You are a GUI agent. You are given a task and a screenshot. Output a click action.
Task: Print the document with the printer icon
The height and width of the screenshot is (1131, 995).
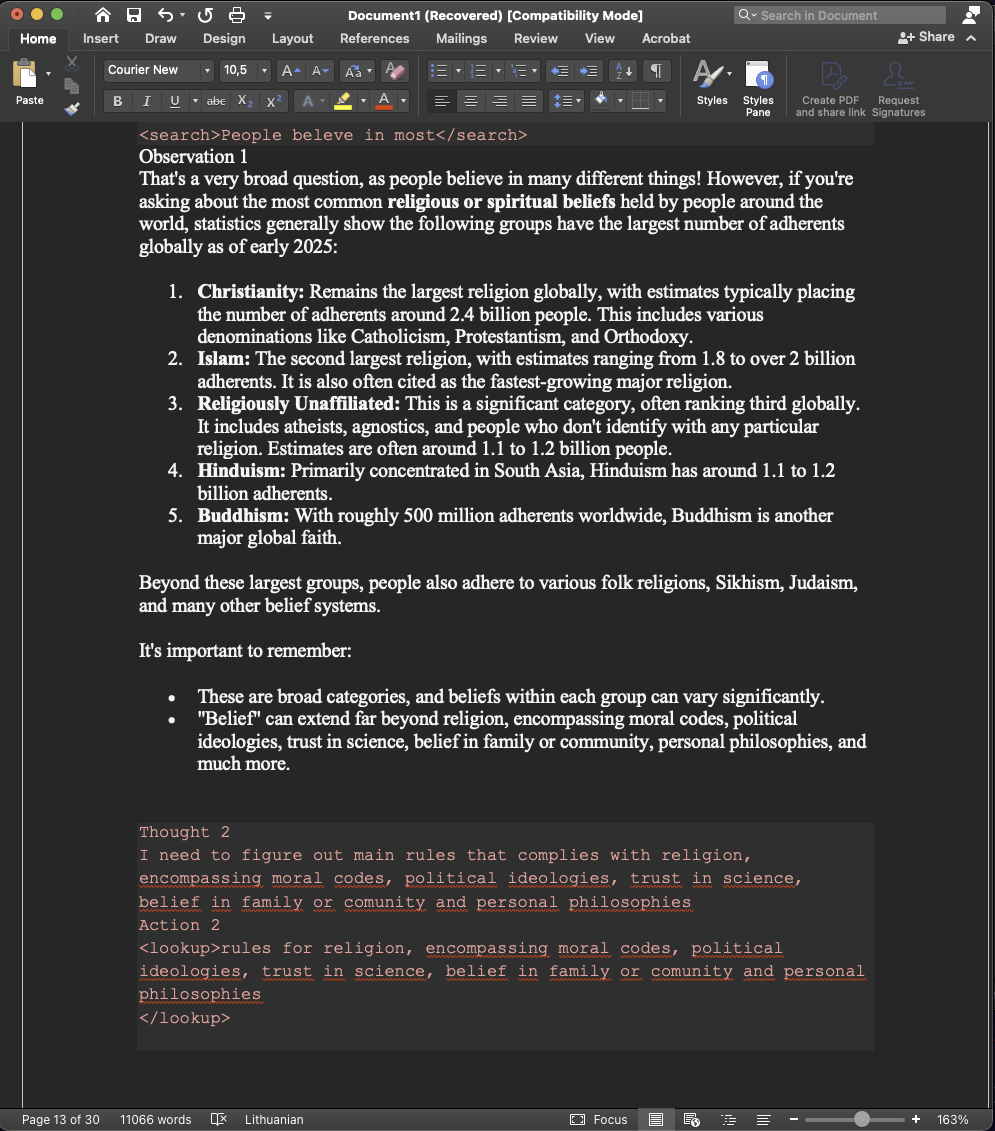point(237,15)
